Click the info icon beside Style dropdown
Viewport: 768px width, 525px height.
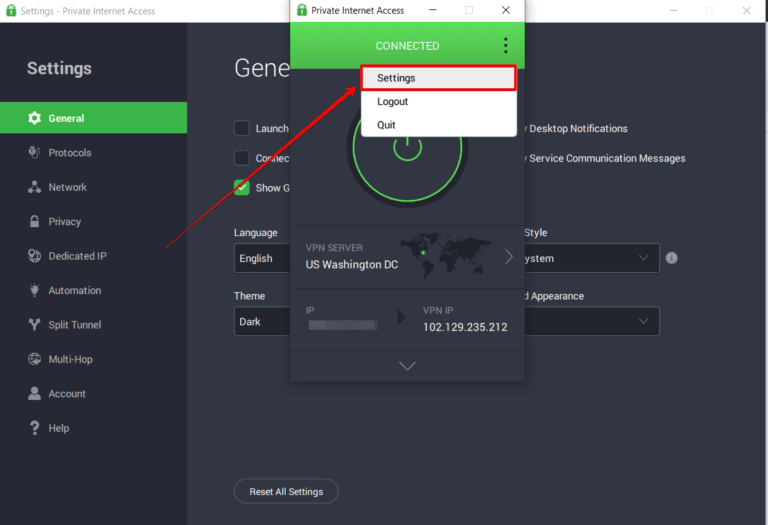point(672,258)
